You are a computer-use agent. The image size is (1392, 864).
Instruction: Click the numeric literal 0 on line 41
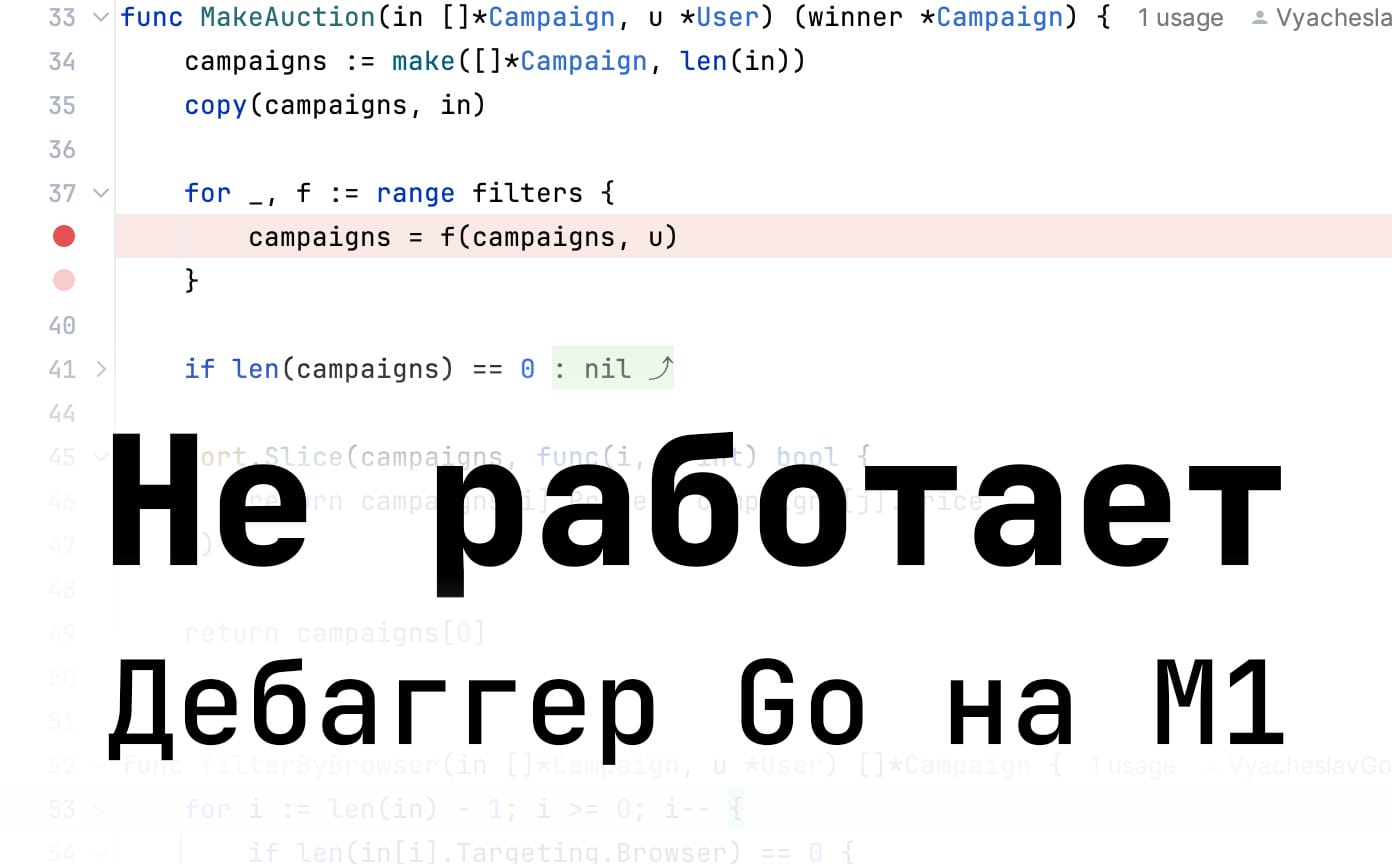528,369
